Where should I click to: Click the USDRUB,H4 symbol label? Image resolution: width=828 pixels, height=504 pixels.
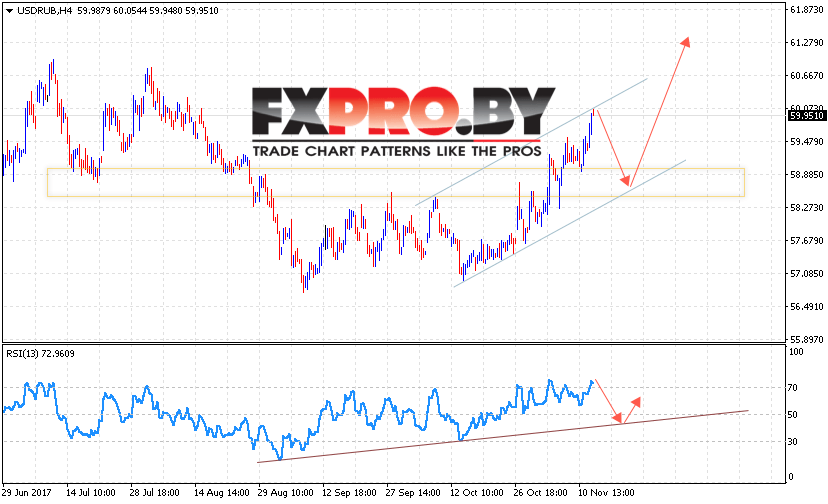pos(45,11)
